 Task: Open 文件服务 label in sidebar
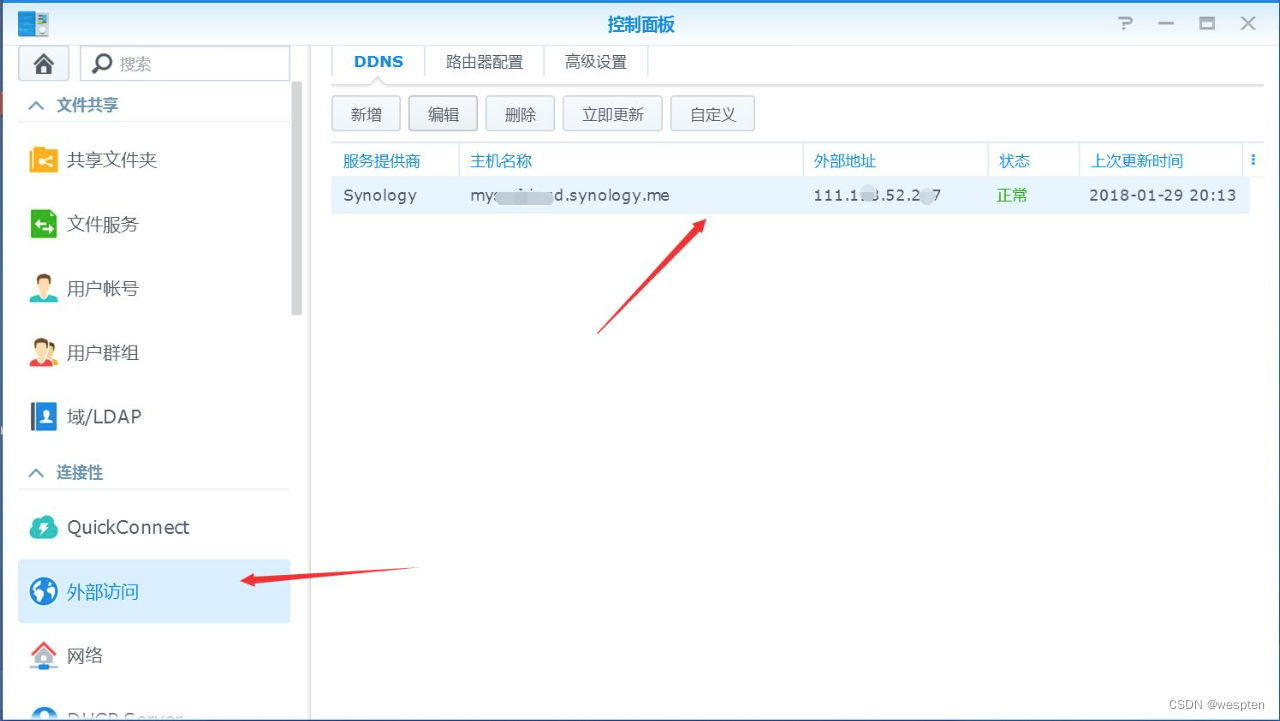pos(103,224)
